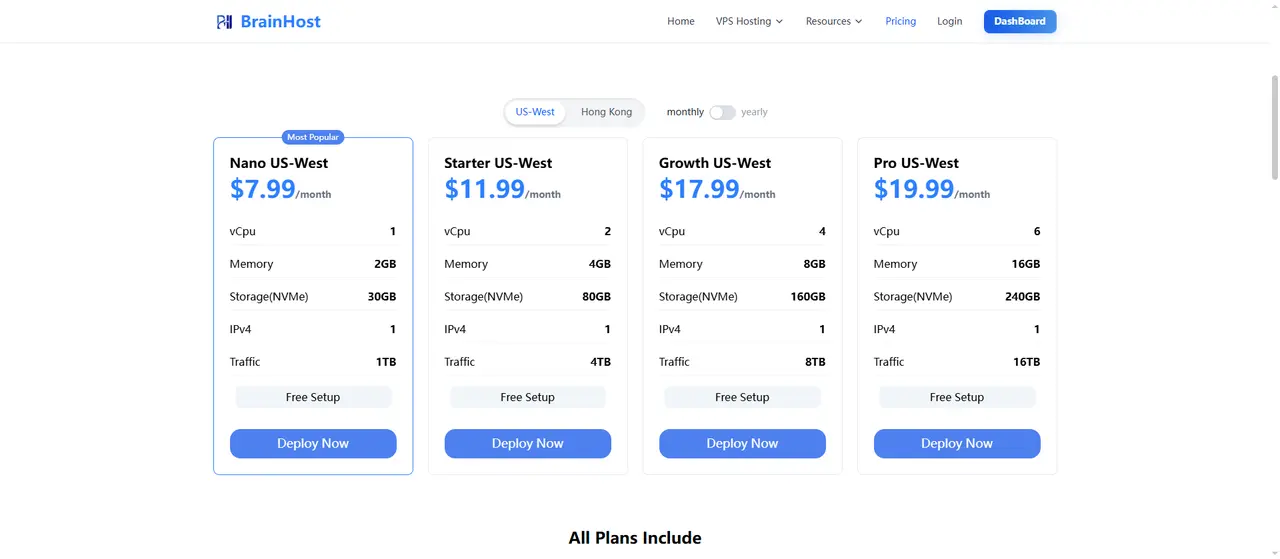Screen dimensions: 1280x559
Task: Select the Growth US-West plan title
Action: point(715,163)
